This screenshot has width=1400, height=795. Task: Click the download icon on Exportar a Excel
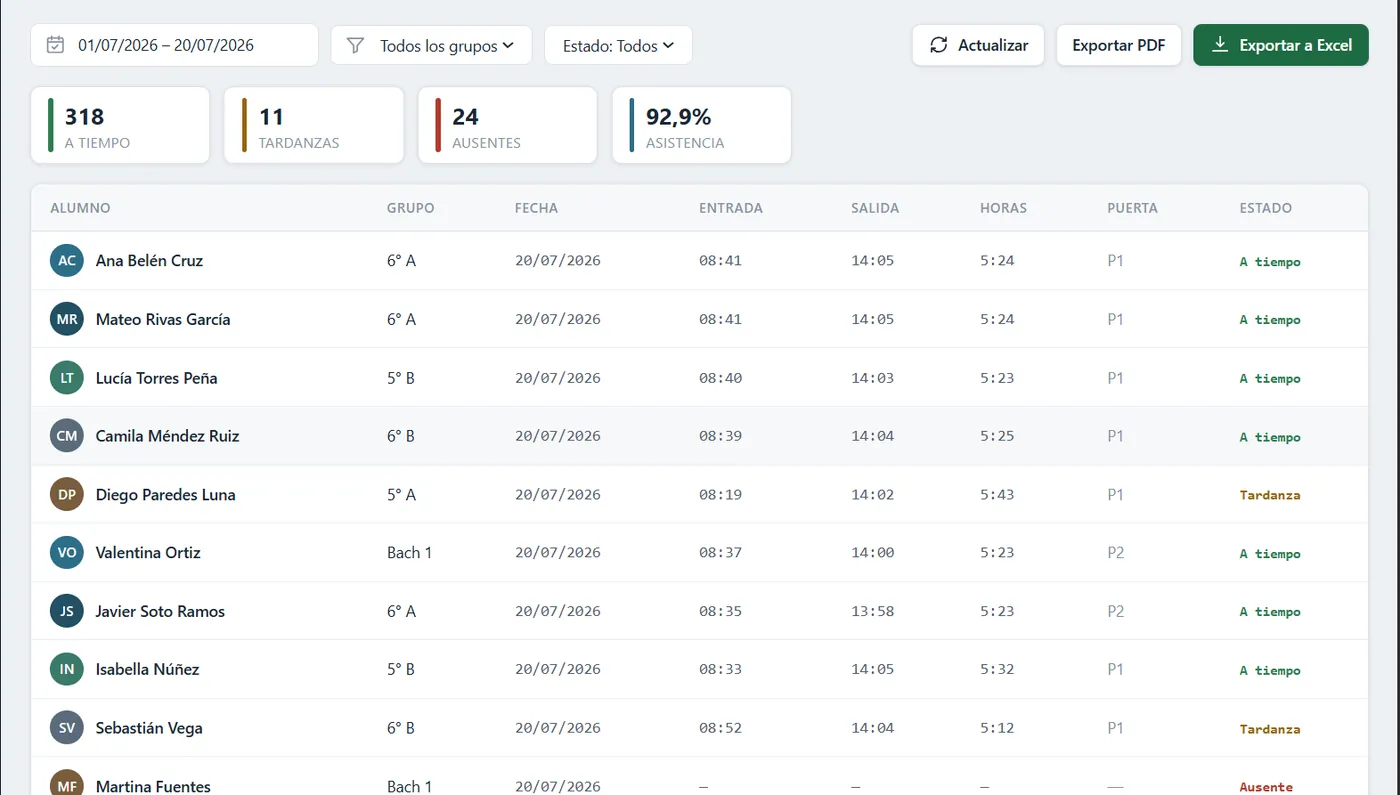pos(1219,45)
